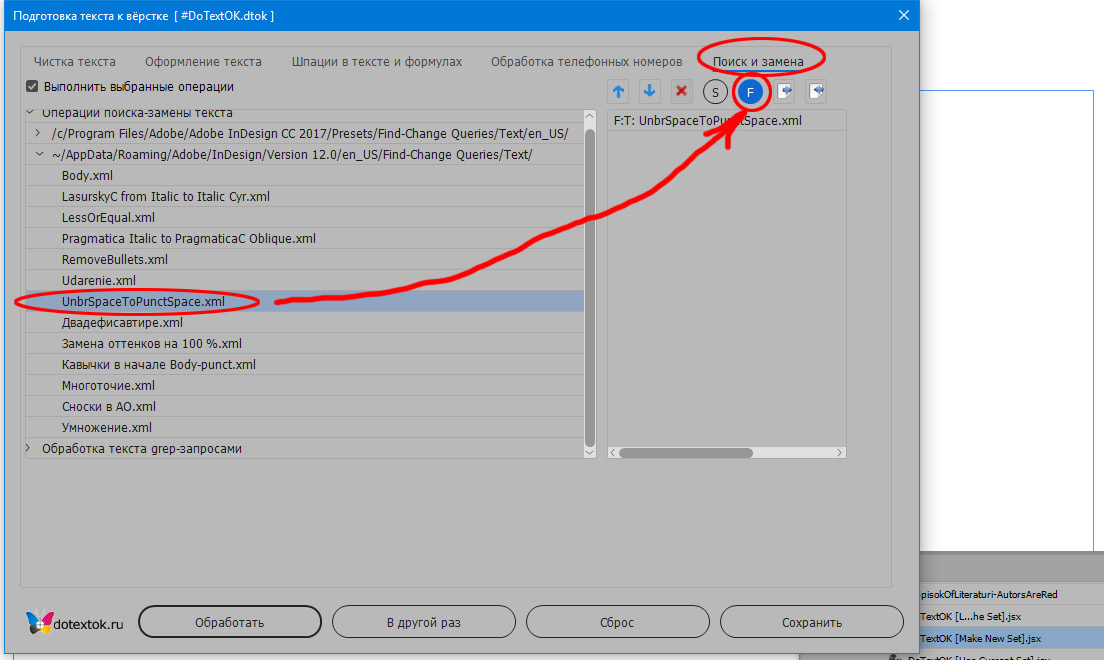Click the dotextok.ru butterfly logo
The height and width of the screenshot is (660, 1104).
point(39,622)
